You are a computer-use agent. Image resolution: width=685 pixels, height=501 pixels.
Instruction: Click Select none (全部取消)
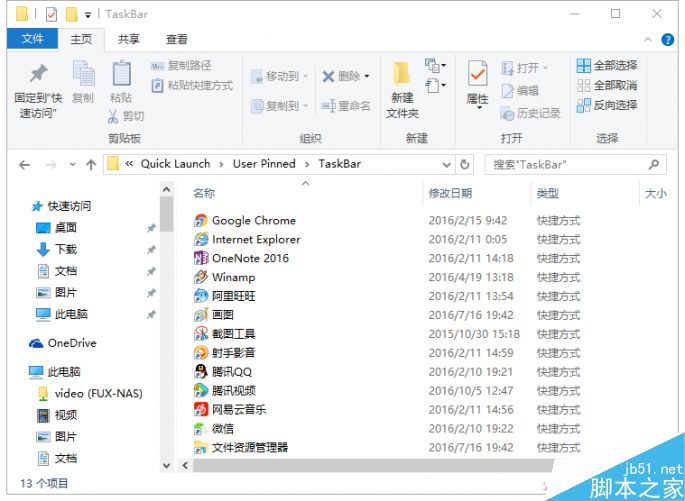point(606,85)
